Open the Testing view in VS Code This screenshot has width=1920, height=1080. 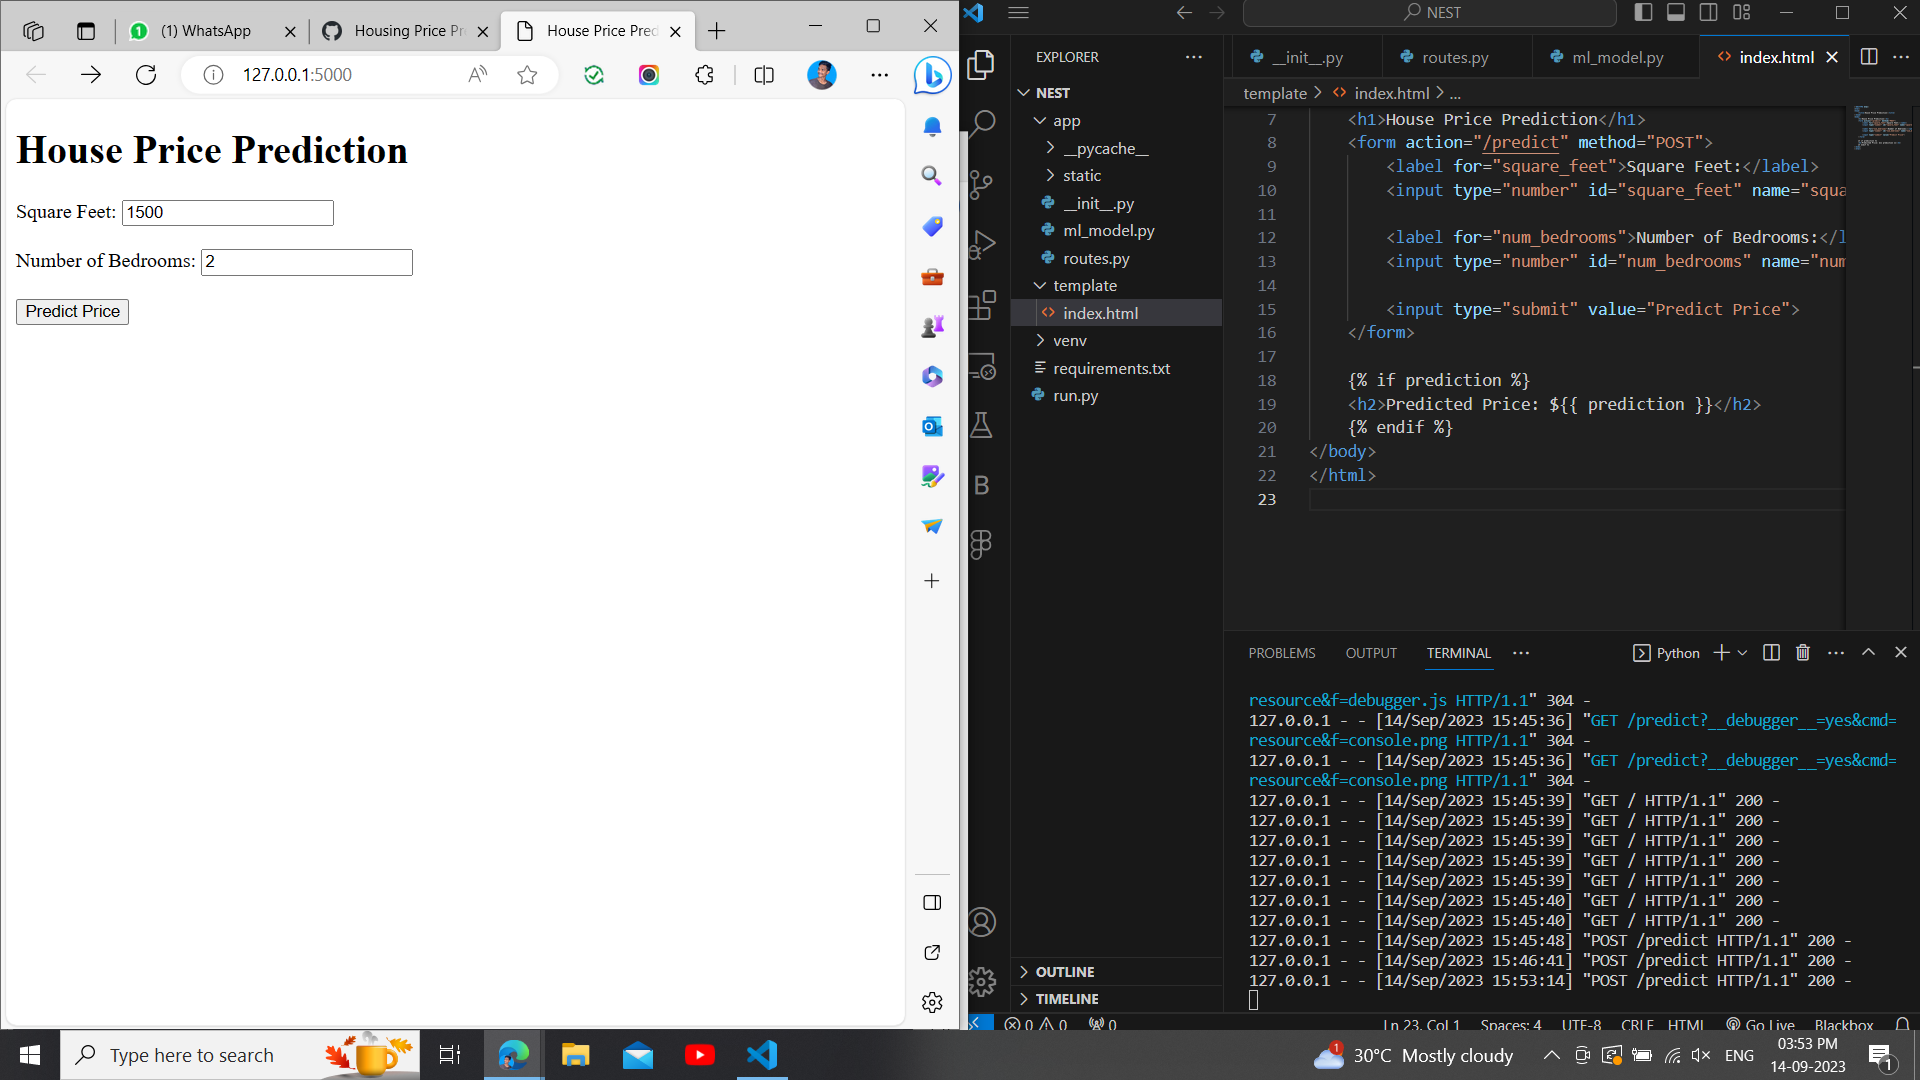pyautogui.click(x=983, y=425)
